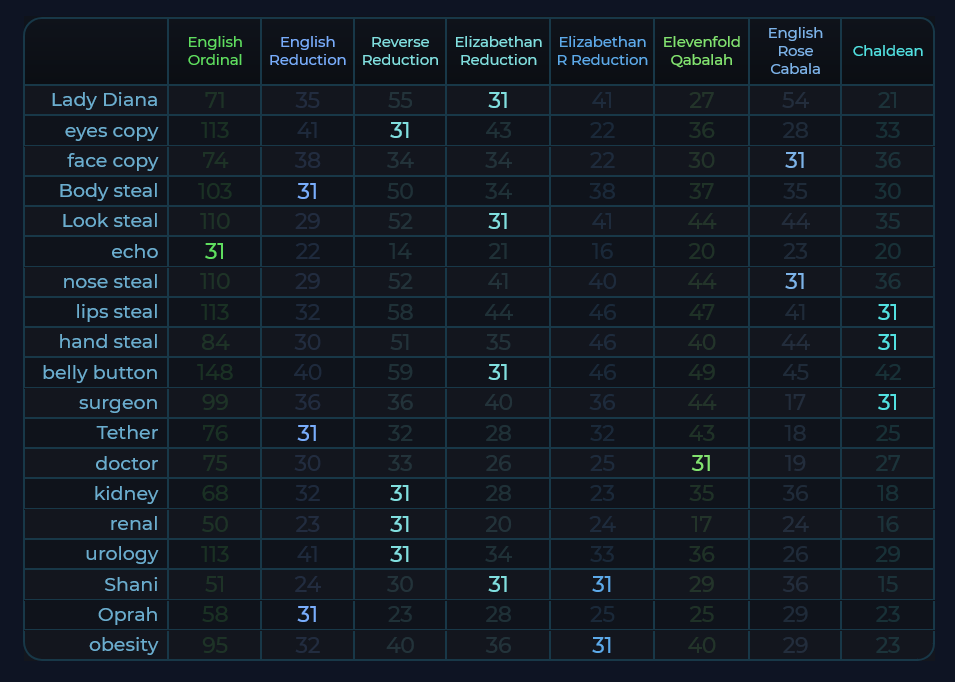Viewport: 955px width, 682px height.
Task: Click the Lady Diana row label
Action: click(104, 100)
